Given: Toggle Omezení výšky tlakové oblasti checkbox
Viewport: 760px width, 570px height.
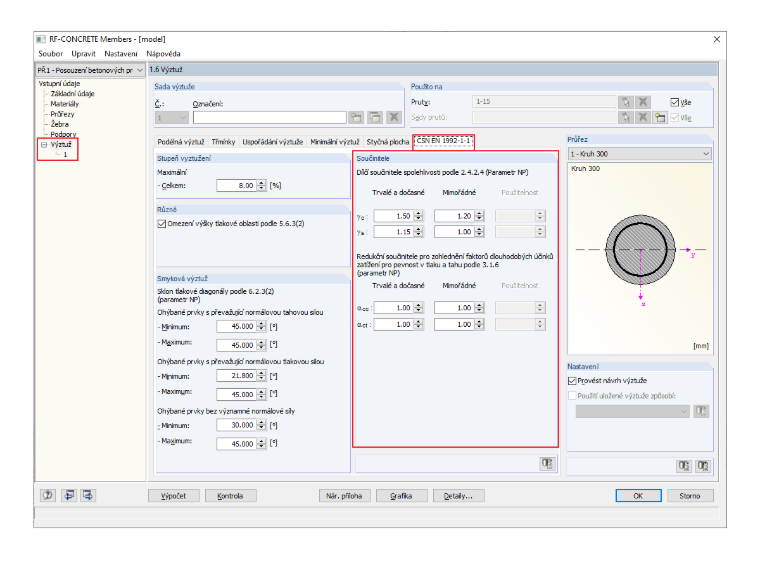Looking at the screenshot, I should click(162, 223).
